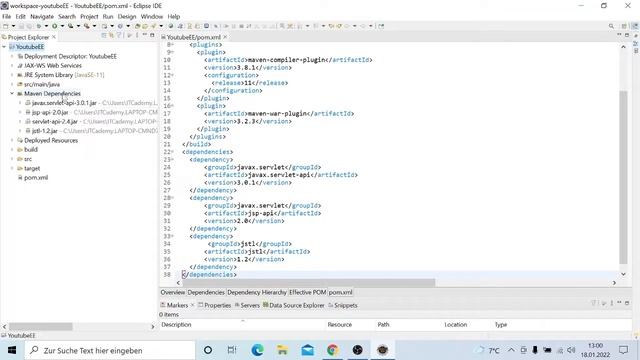Open the Servers view tab
Screen dimensions: 640x360
click(x=247, y=305)
